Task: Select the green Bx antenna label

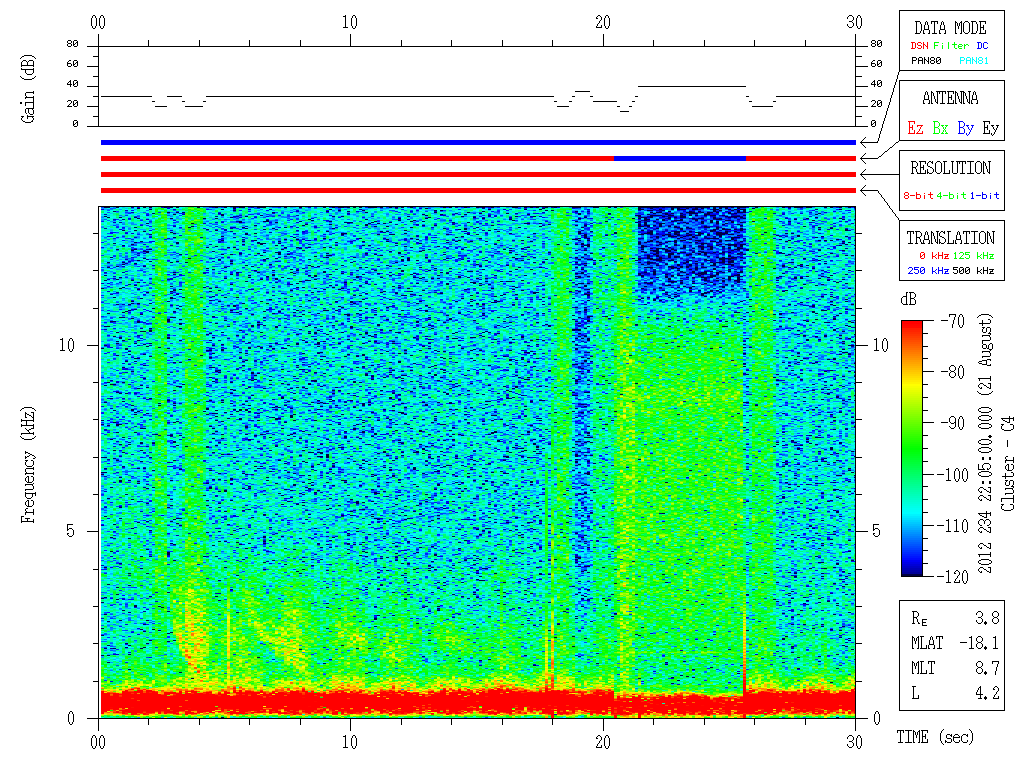Action: [940, 128]
